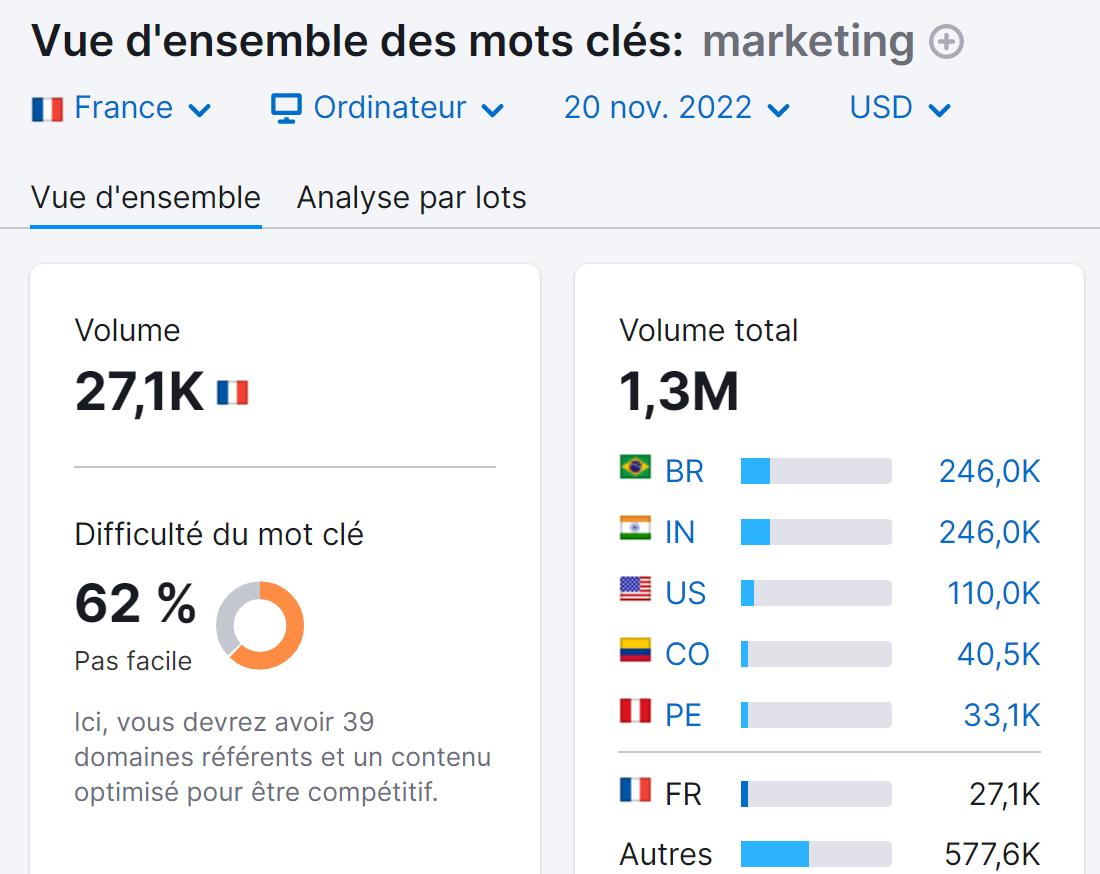Select the Brazil flag in the country list
This screenshot has height=874, width=1100.
click(634, 470)
